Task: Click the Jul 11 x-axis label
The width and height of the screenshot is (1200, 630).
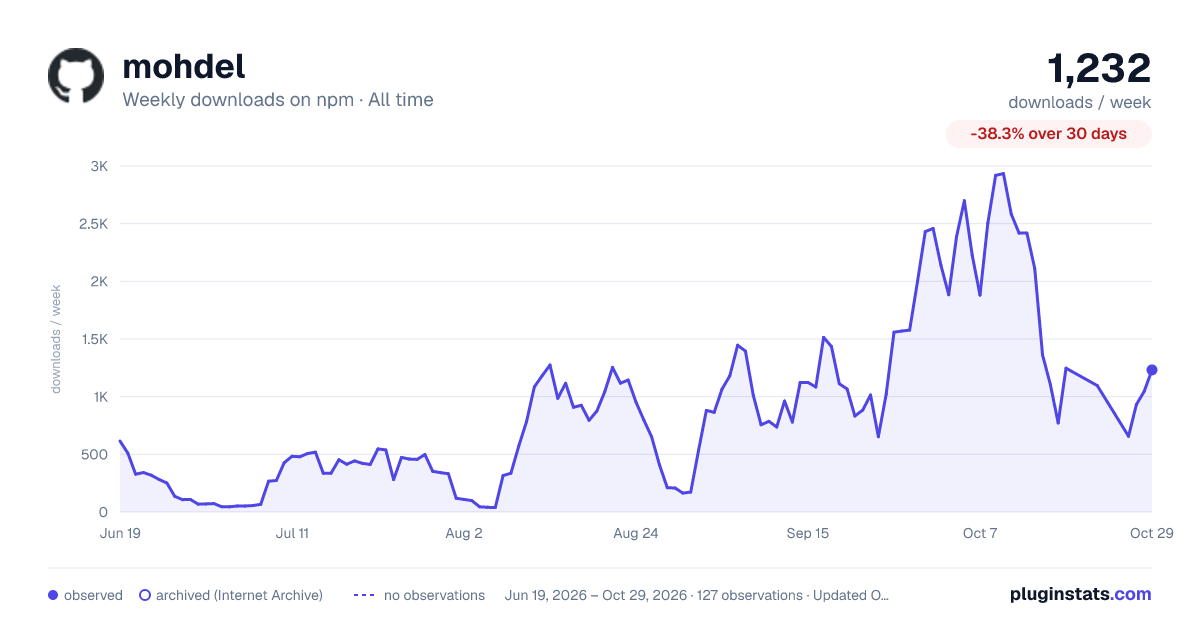Action: [292, 533]
